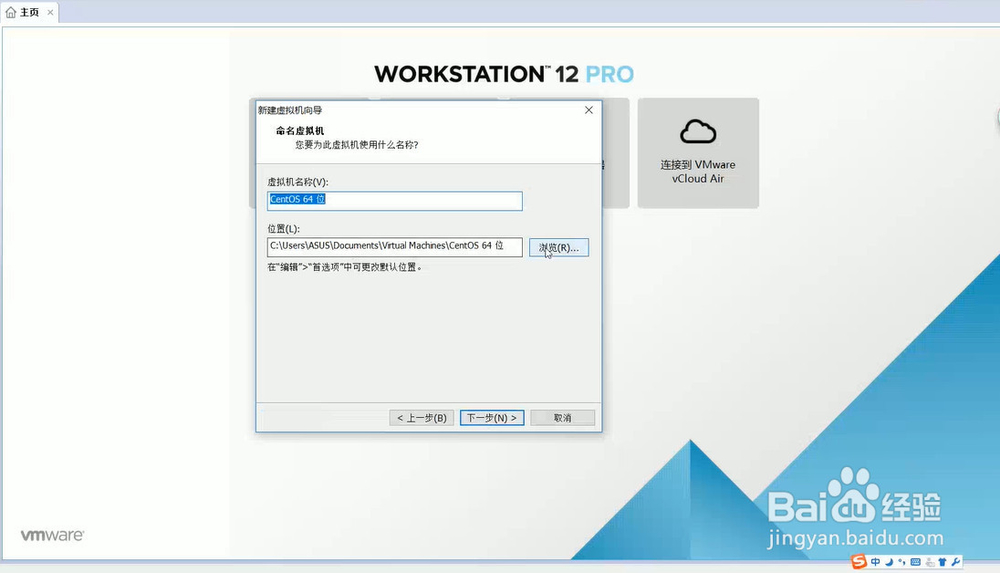Click the hint text about 首选项 default location
1000x573 pixels.
point(344,267)
